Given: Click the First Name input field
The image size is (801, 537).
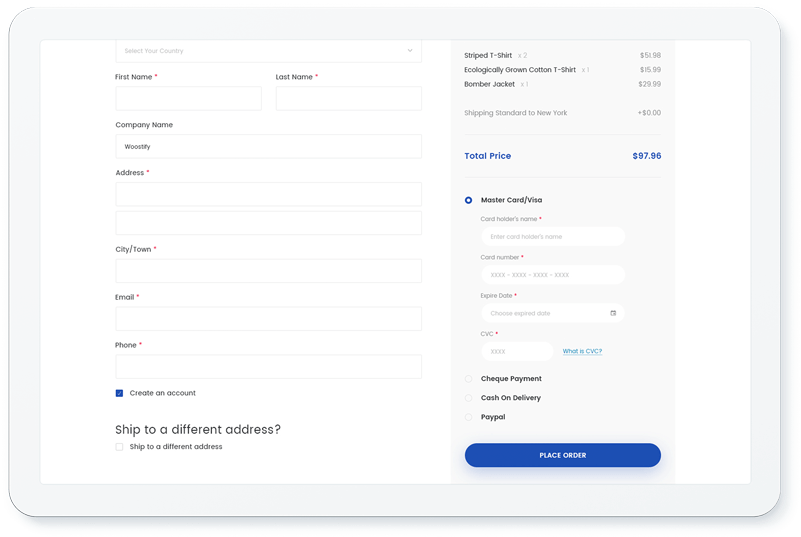Looking at the screenshot, I should (188, 98).
